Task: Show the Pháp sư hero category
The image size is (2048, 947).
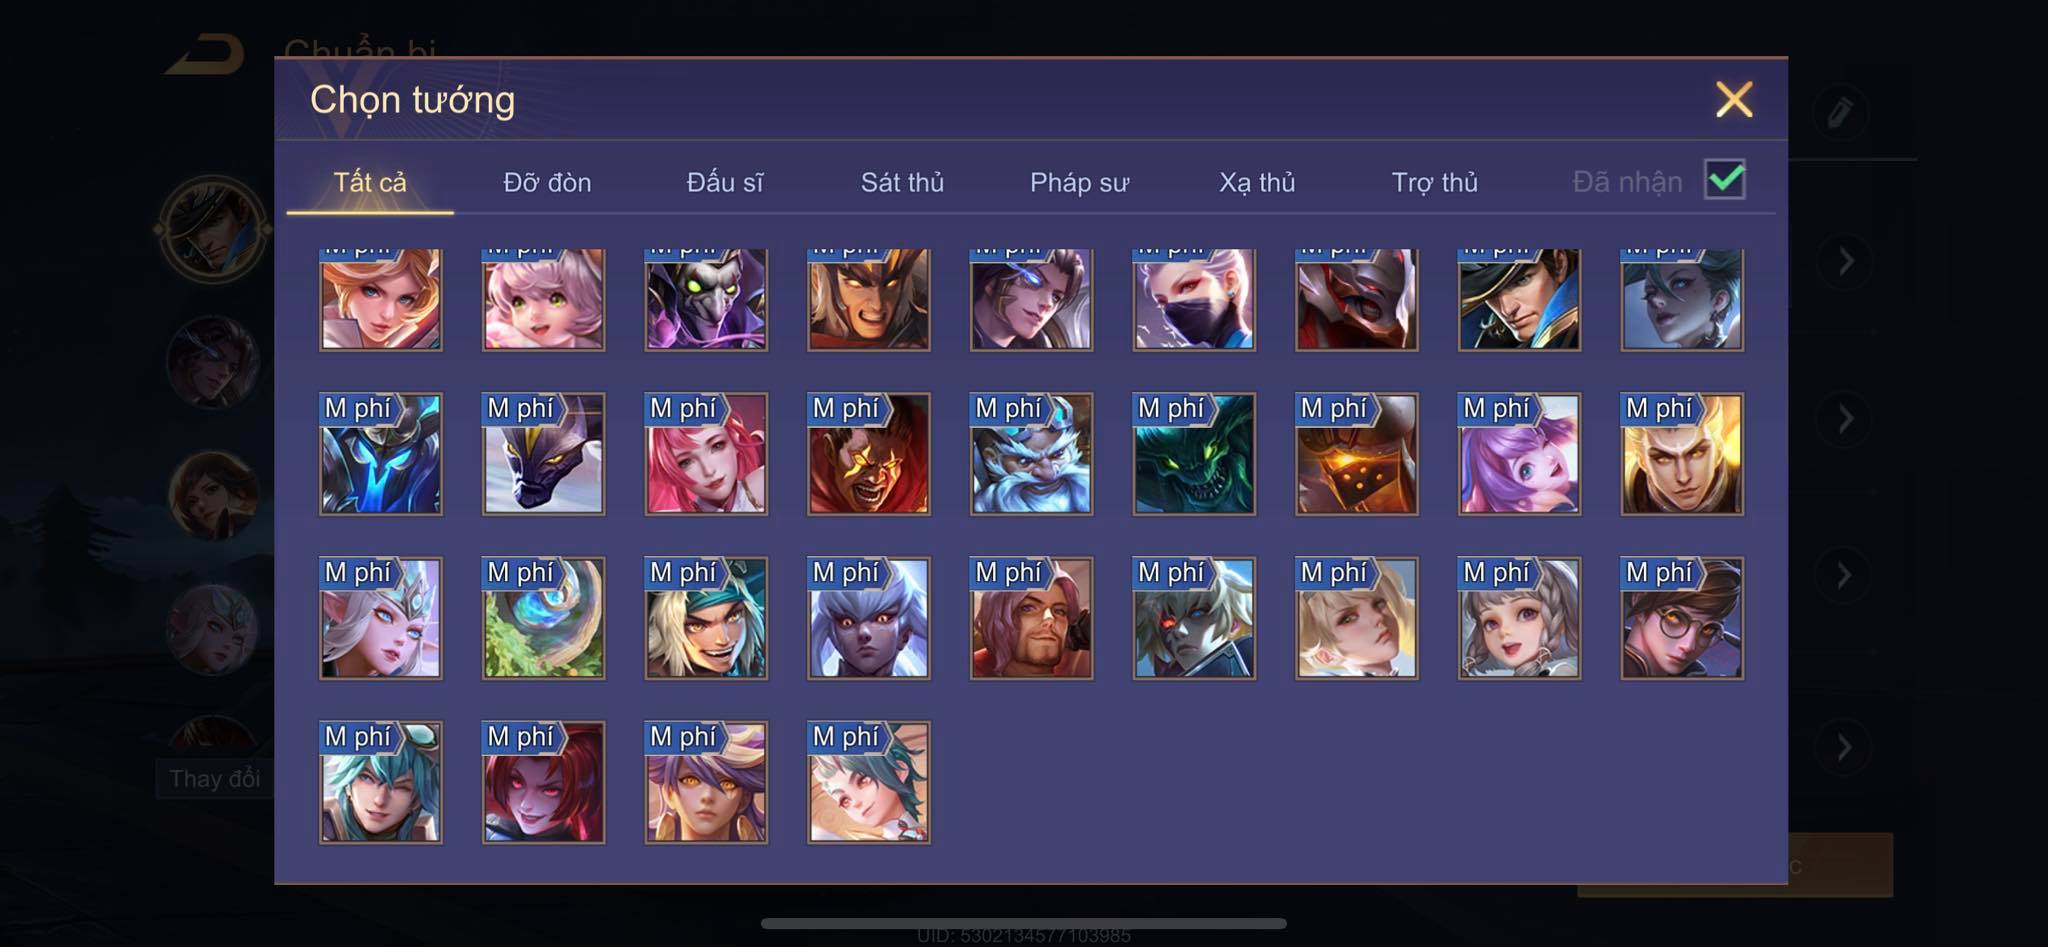Action: click(x=1080, y=182)
